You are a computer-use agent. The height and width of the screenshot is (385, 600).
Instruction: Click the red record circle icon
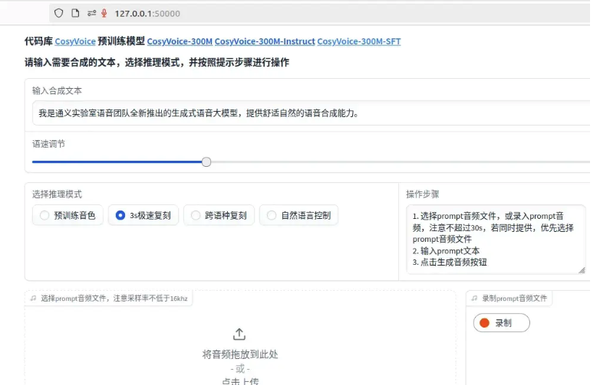[x=484, y=323]
